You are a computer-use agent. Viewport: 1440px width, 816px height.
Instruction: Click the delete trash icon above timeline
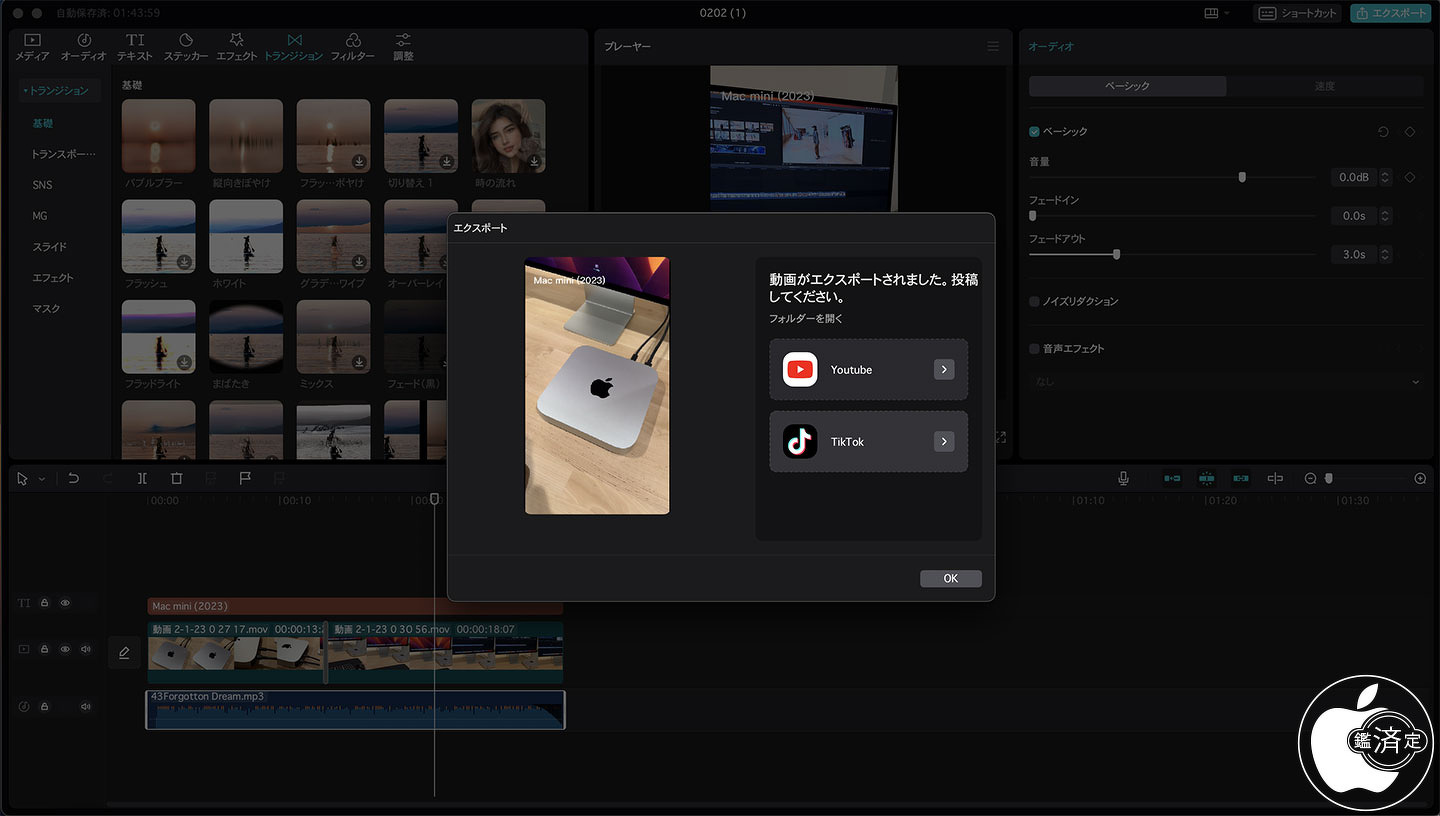pos(177,479)
